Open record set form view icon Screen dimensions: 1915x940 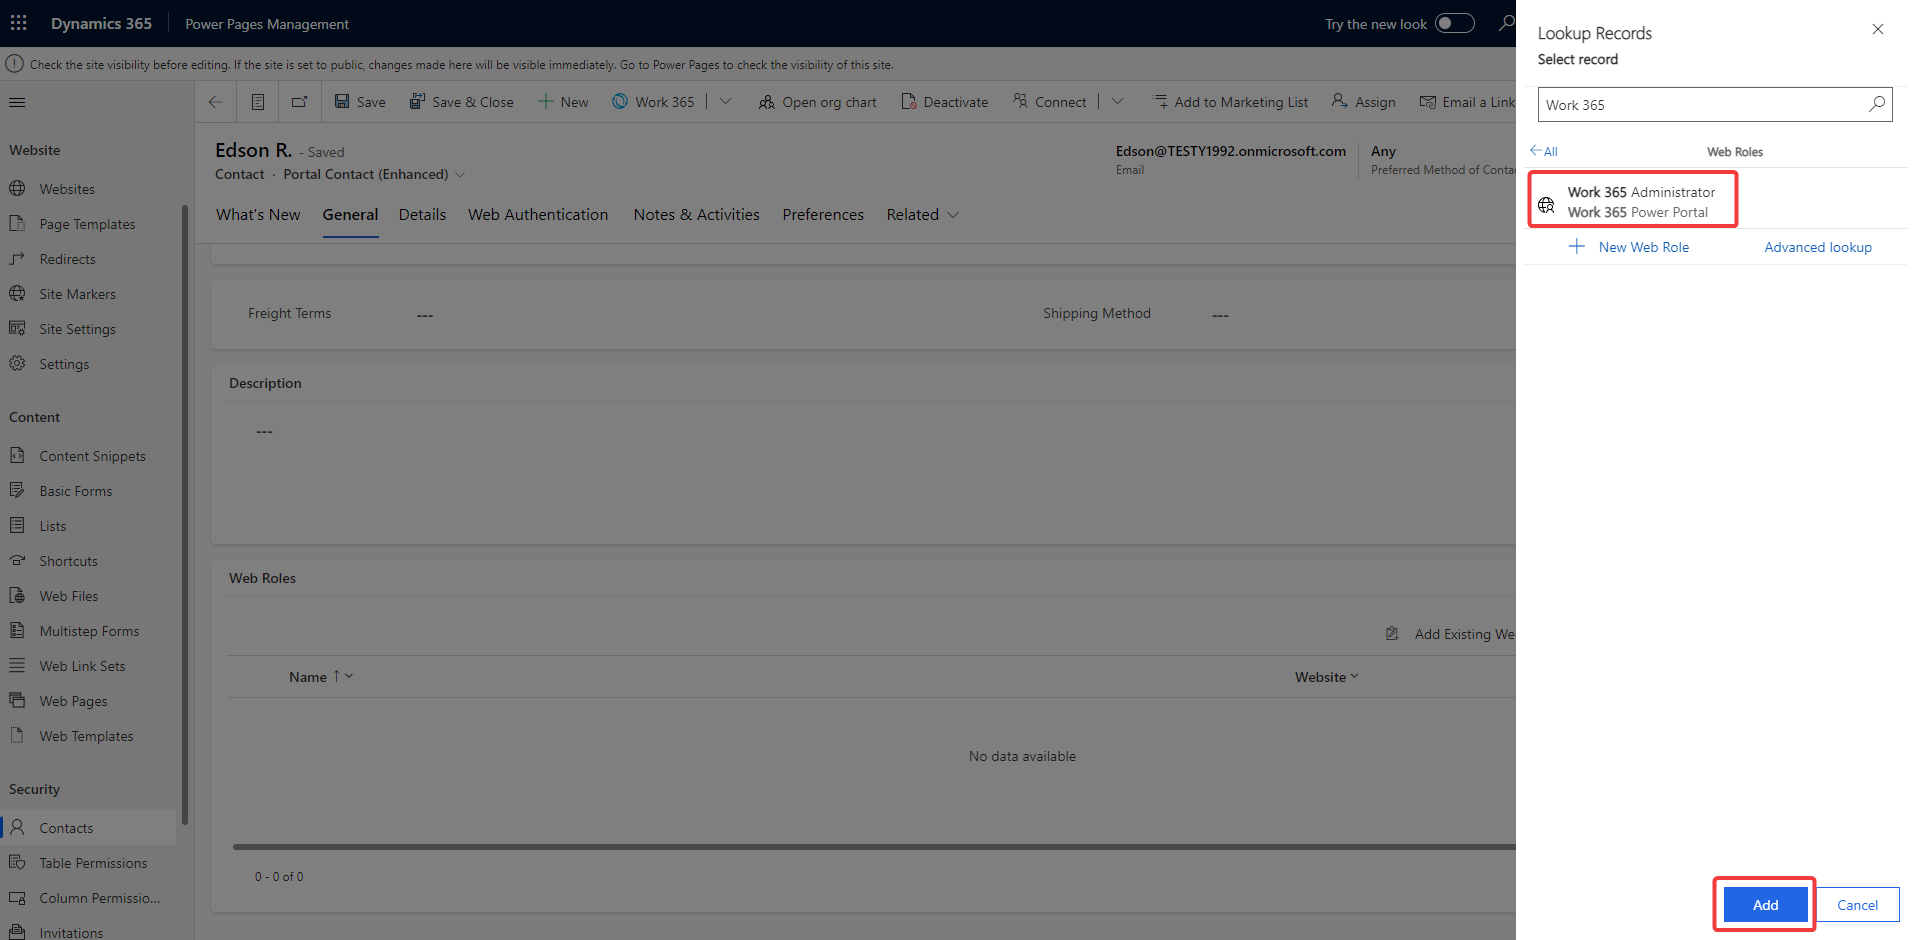pyautogui.click(x=258, y=102)
